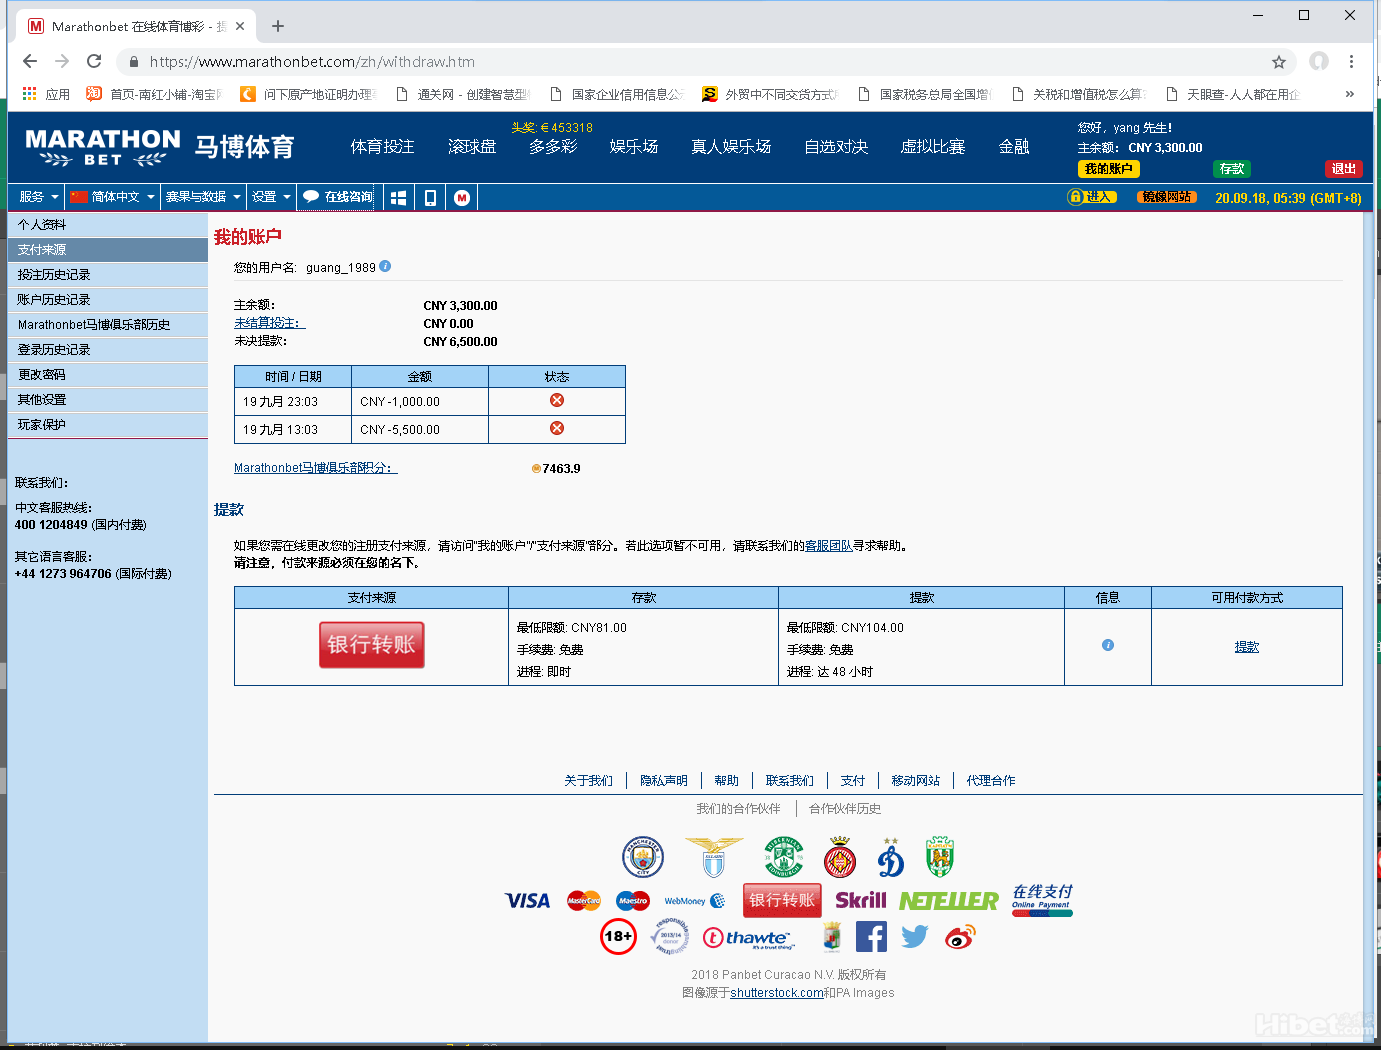
Task: Click the browser address bar
Action: point(700,62)
